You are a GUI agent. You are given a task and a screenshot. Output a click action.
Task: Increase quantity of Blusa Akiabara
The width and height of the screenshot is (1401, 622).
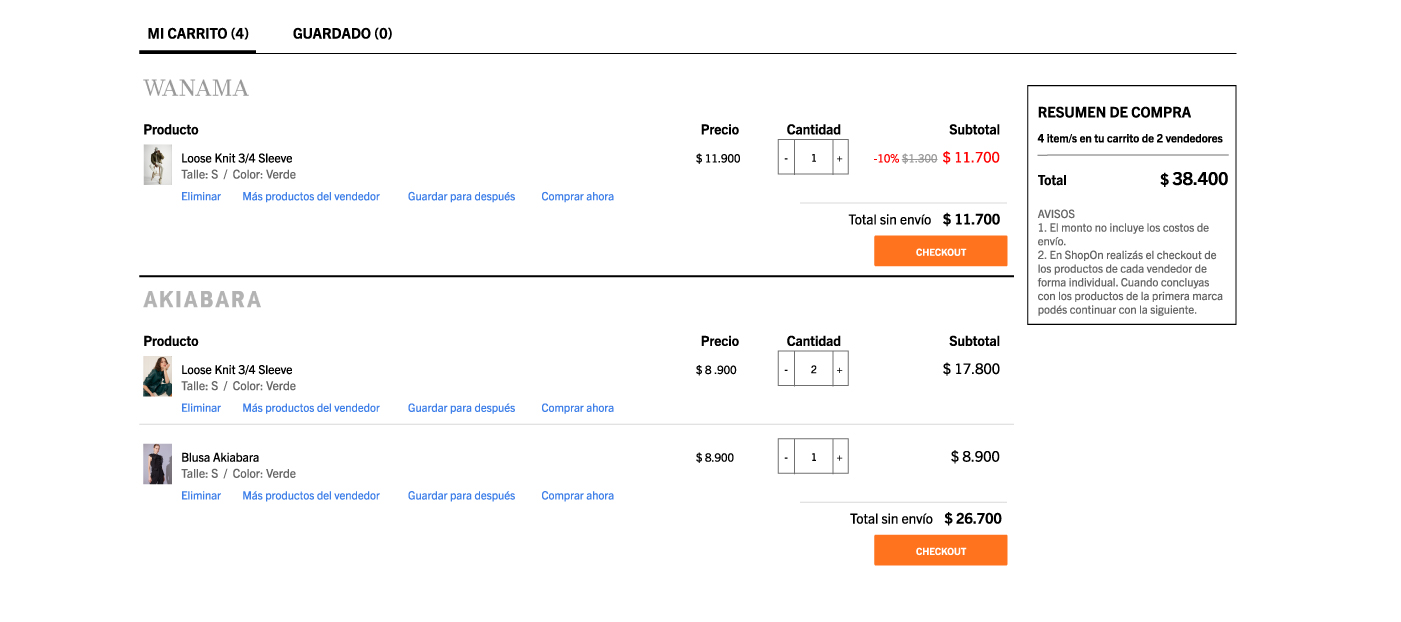pos(840,457)
